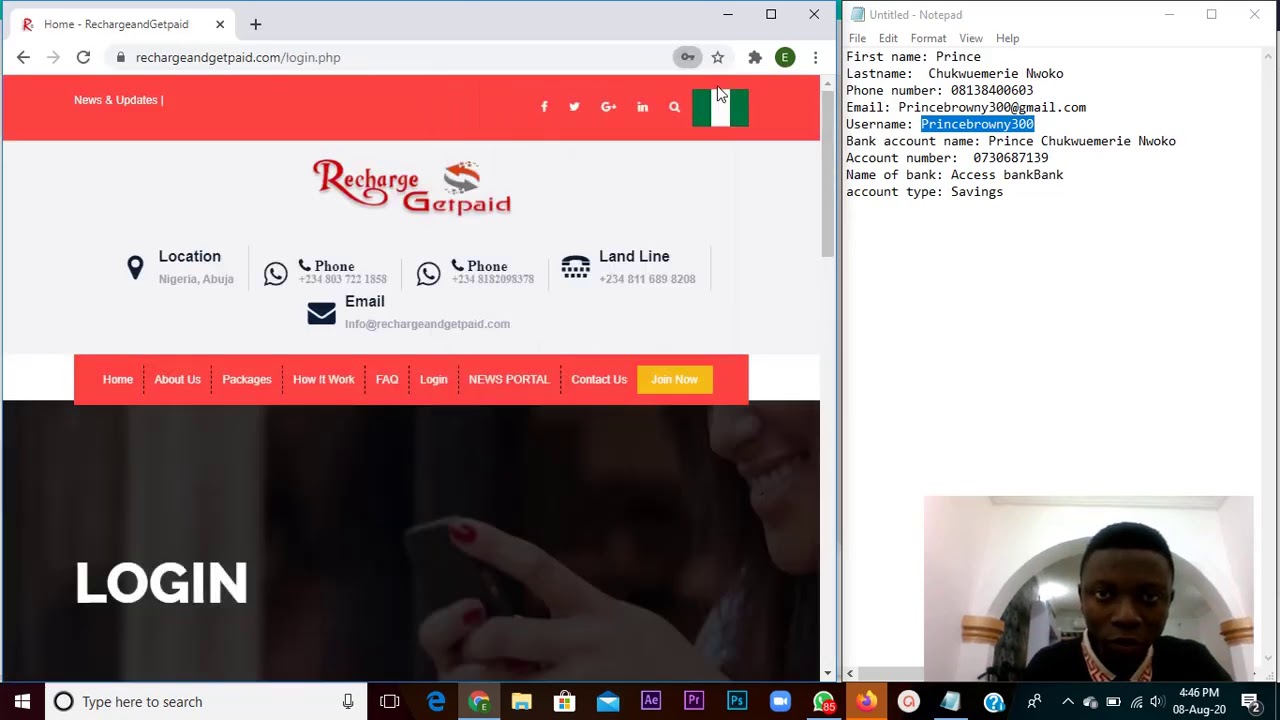The image size is (1280, 720).
Task: Open the Mail app on the taskbar
Action: [x=608, y=701]
